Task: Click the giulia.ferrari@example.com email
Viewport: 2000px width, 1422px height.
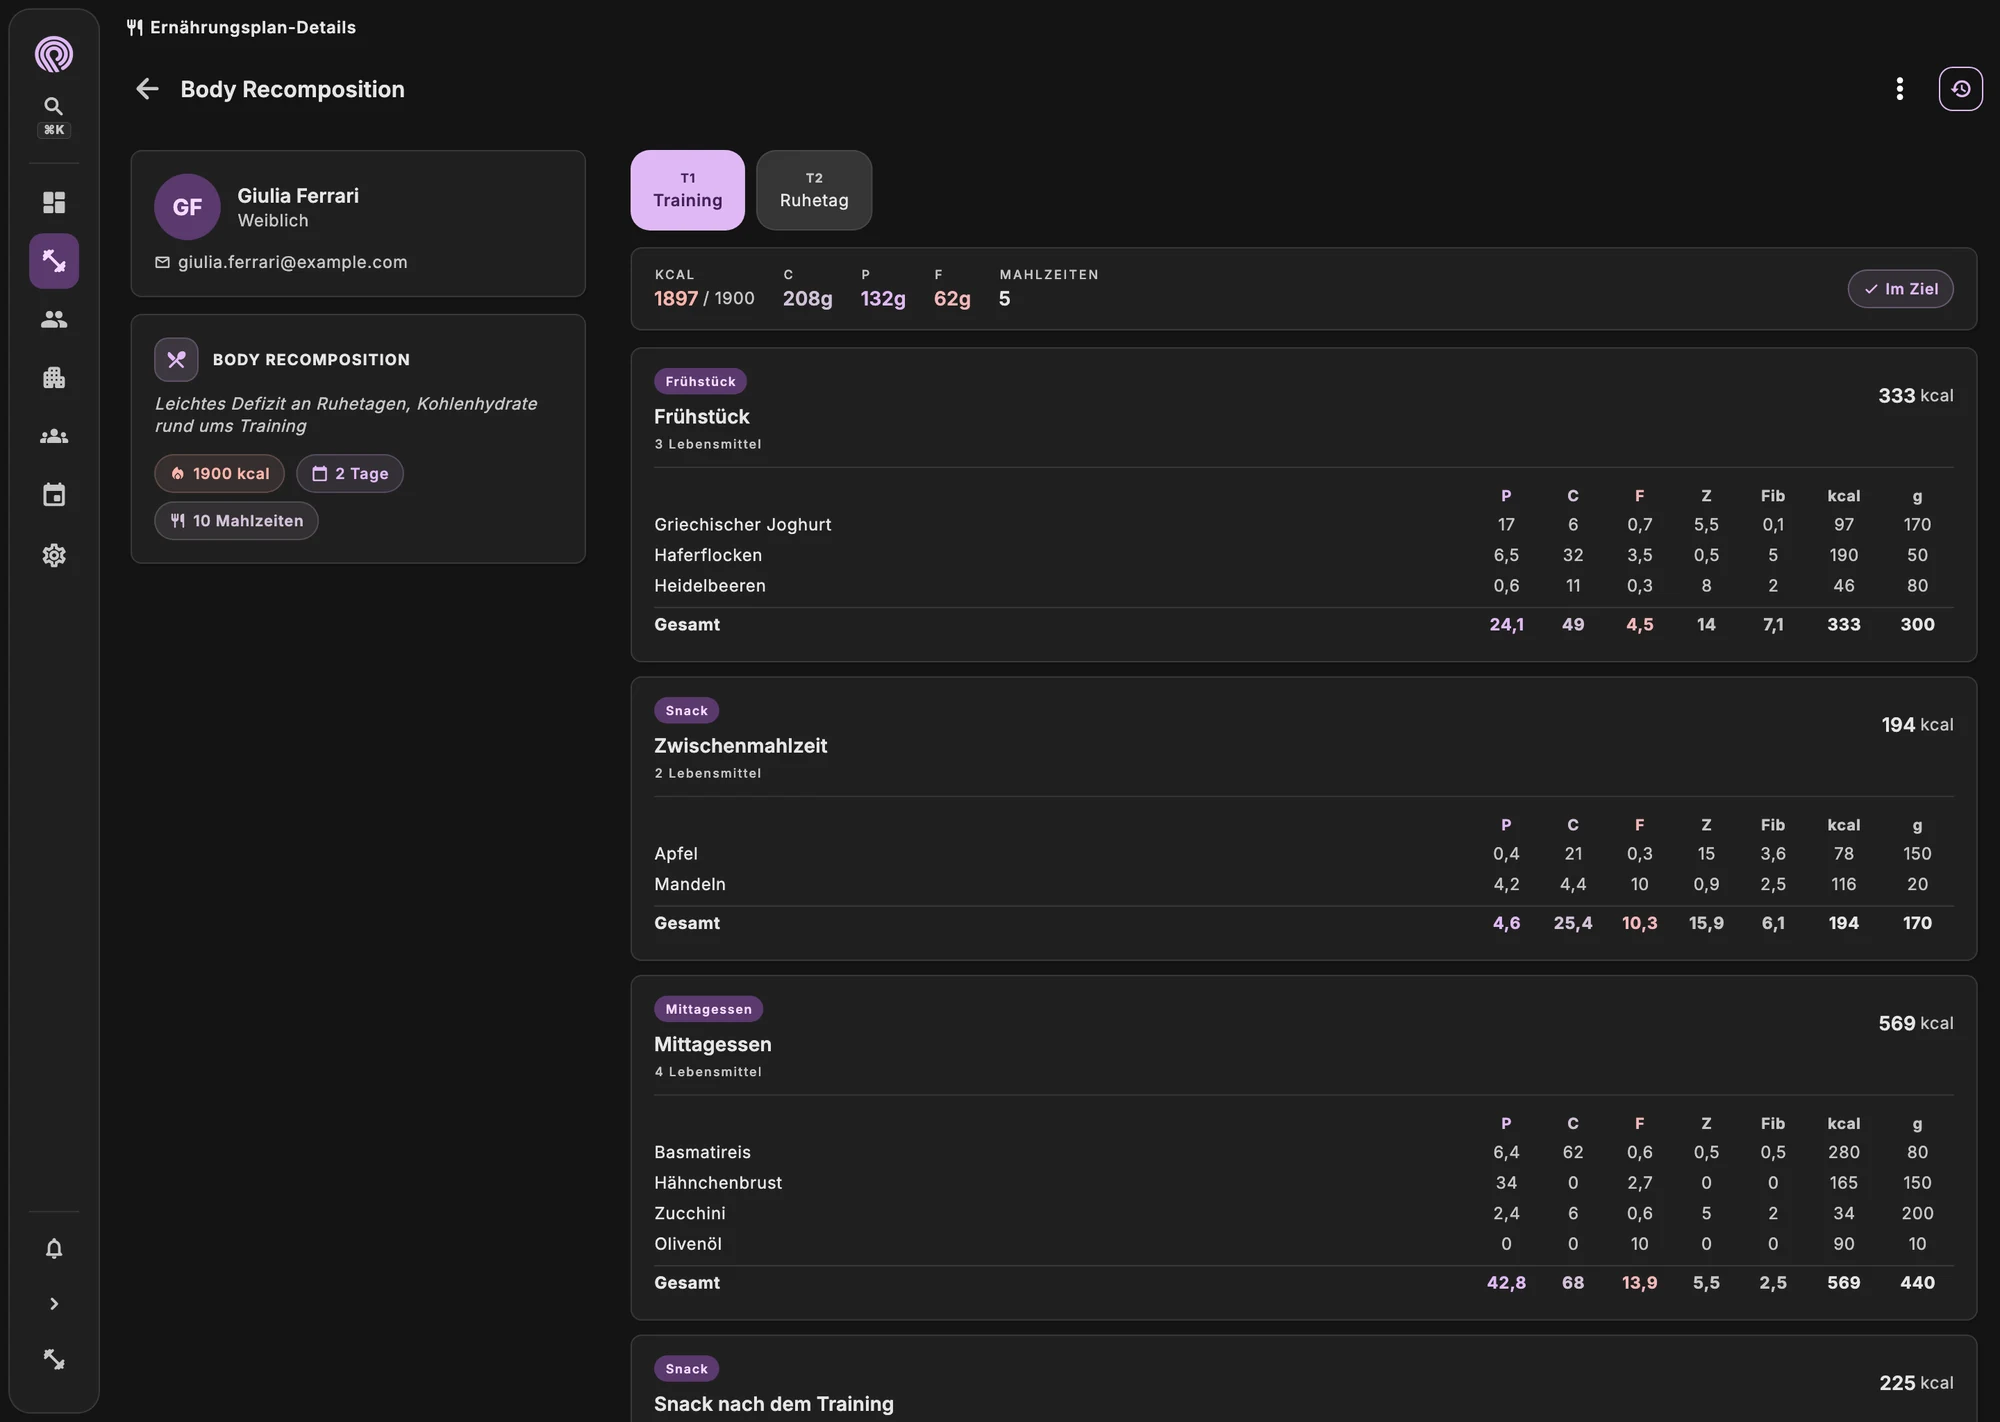Action: 293,262
